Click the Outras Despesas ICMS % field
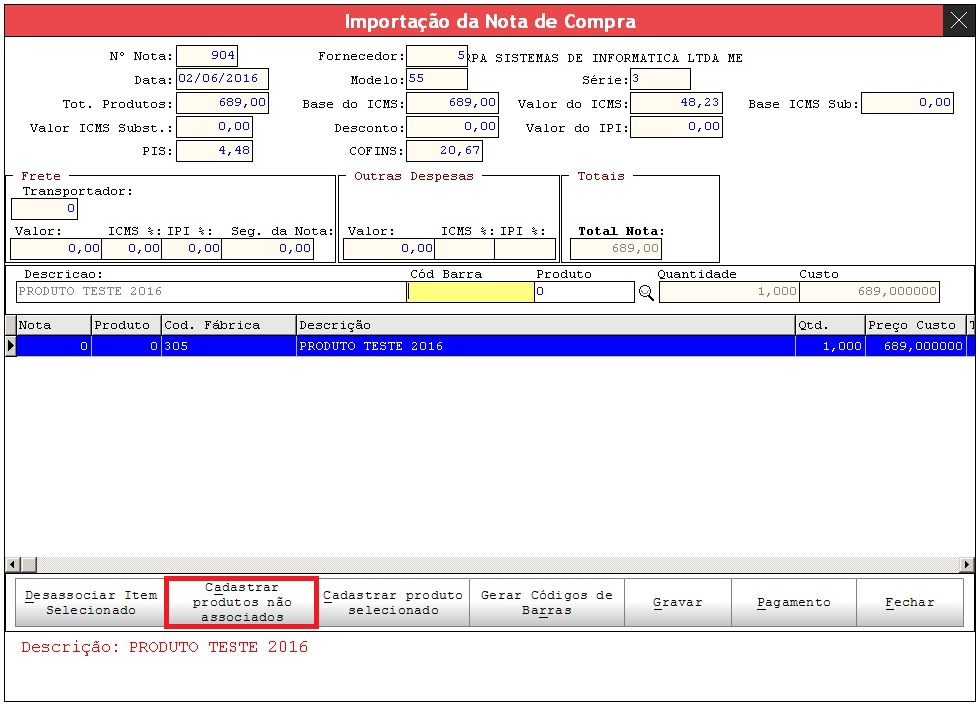The width and height of the screenshot is (980, 706). [x=464, y=249]
